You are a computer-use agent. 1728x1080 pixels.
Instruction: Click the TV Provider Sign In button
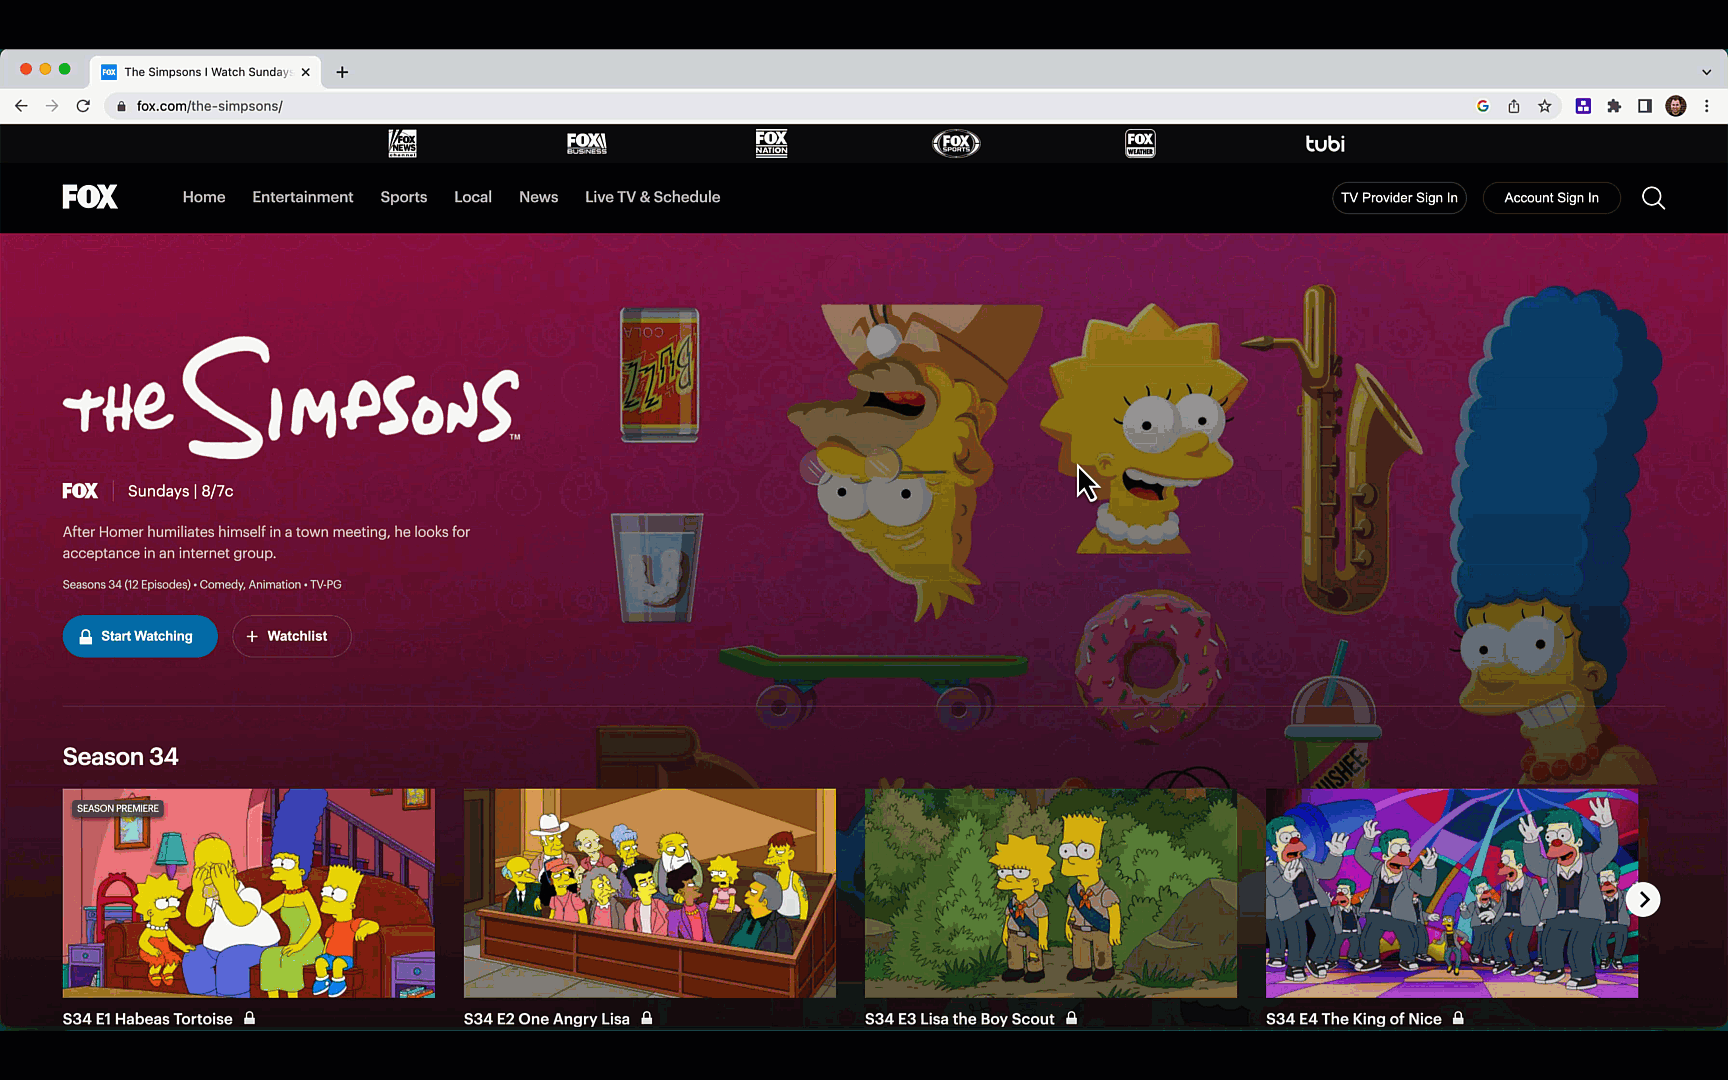point(1399,198)
